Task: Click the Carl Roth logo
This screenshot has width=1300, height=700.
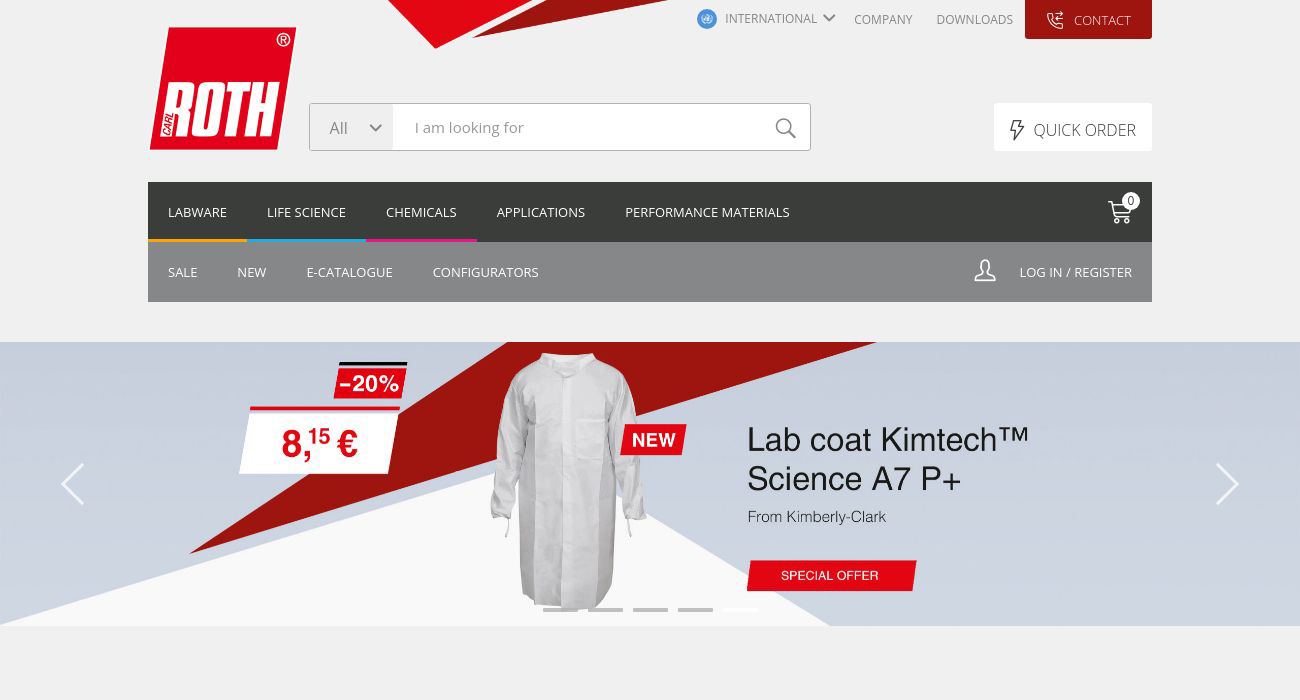Action: point(223,89)
